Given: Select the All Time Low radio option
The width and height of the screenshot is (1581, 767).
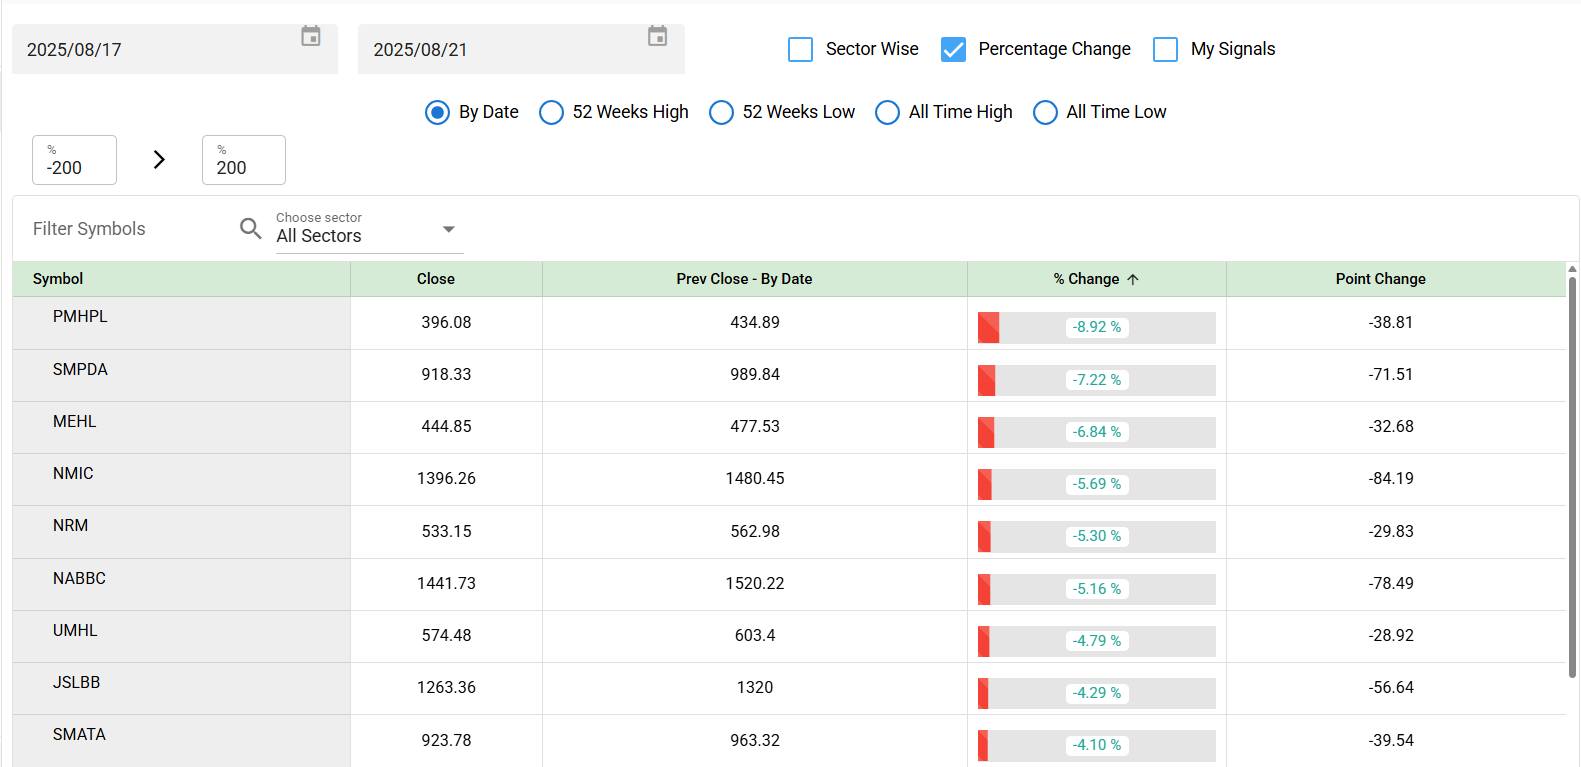Looking at the screenshot, I should pyautogui.click(x=1045, y=112).
